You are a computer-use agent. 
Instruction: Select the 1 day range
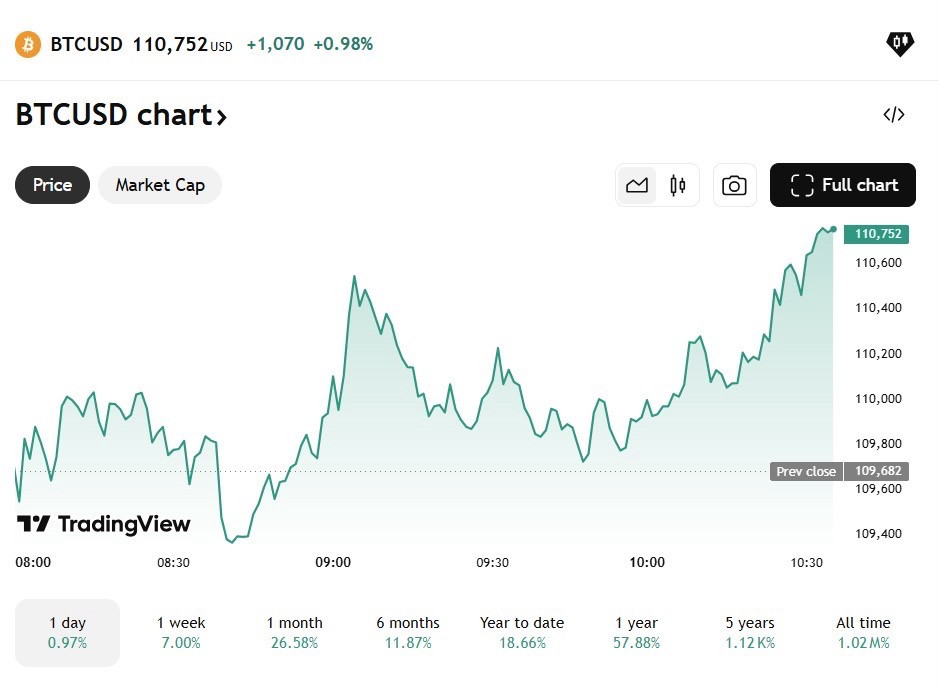coord(67,632)
